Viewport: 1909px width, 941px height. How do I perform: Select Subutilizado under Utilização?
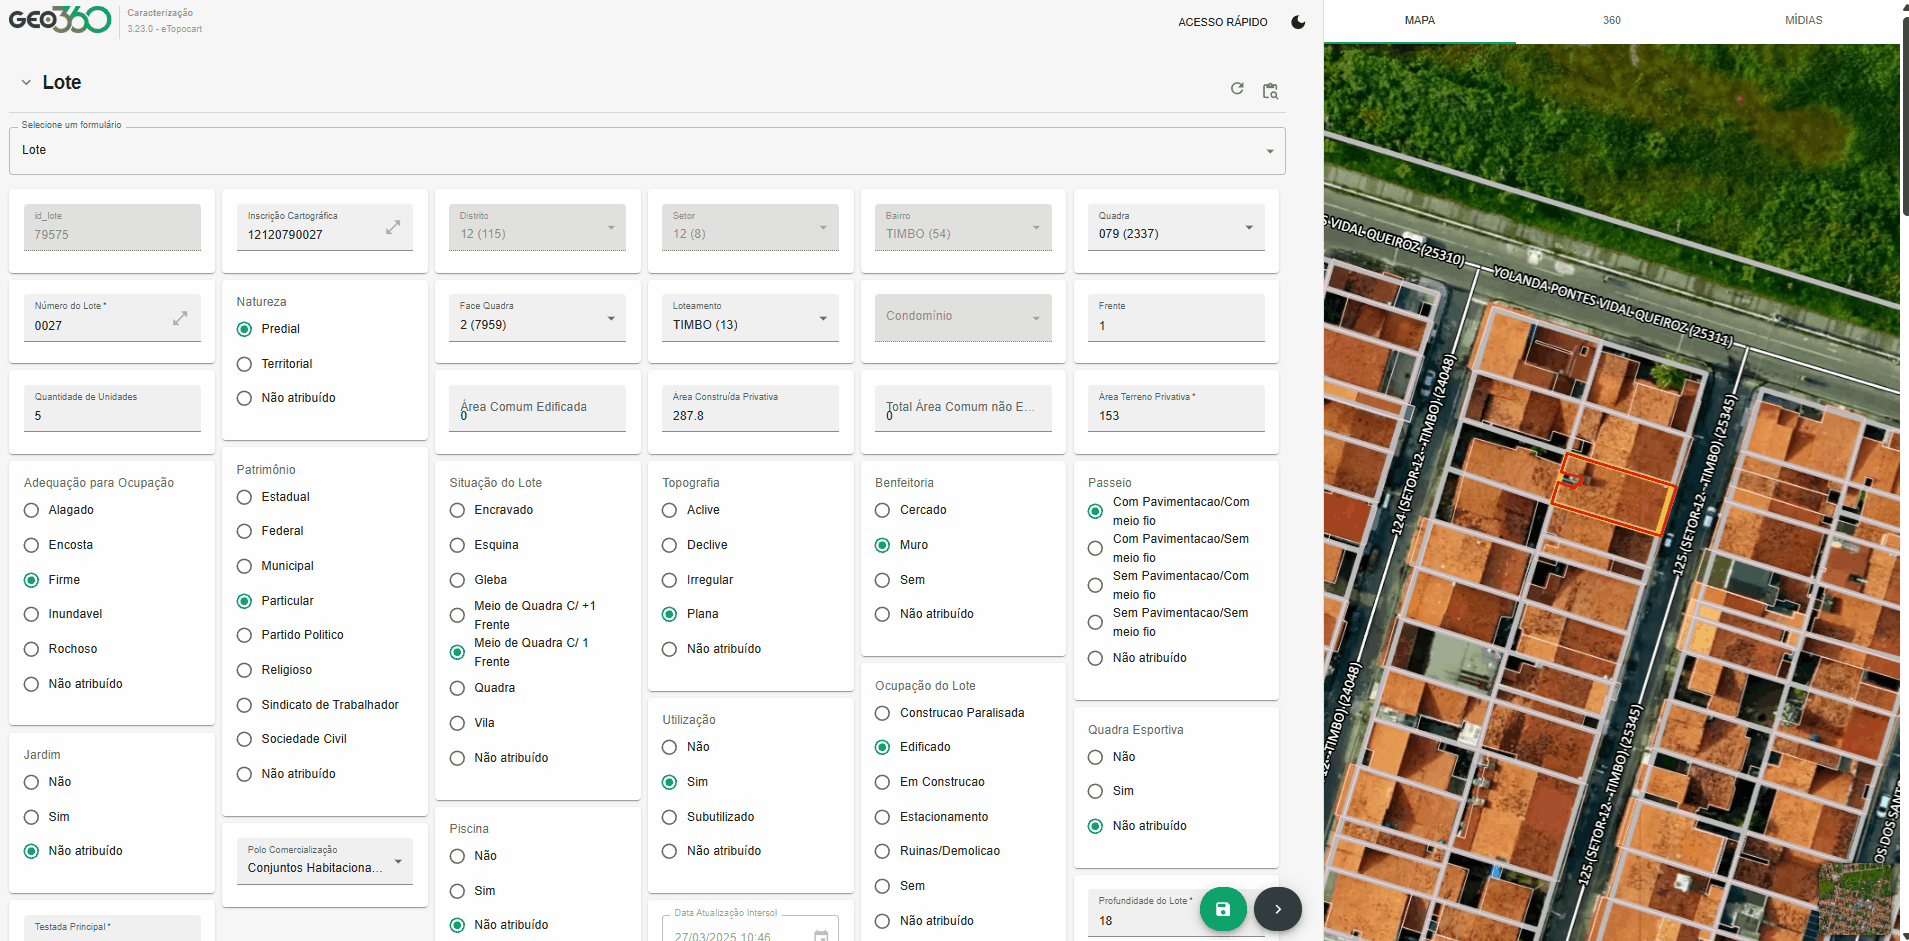[670, 817]
